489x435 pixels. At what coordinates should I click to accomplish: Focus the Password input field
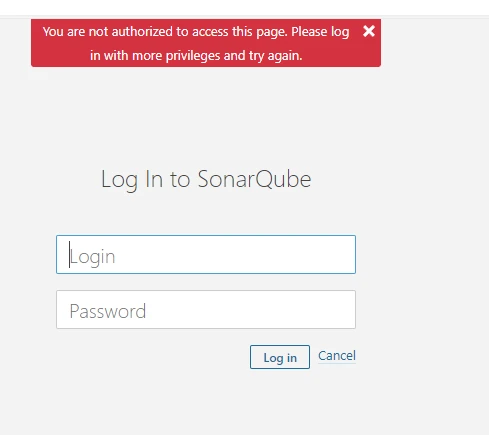[x=206, y=310]
